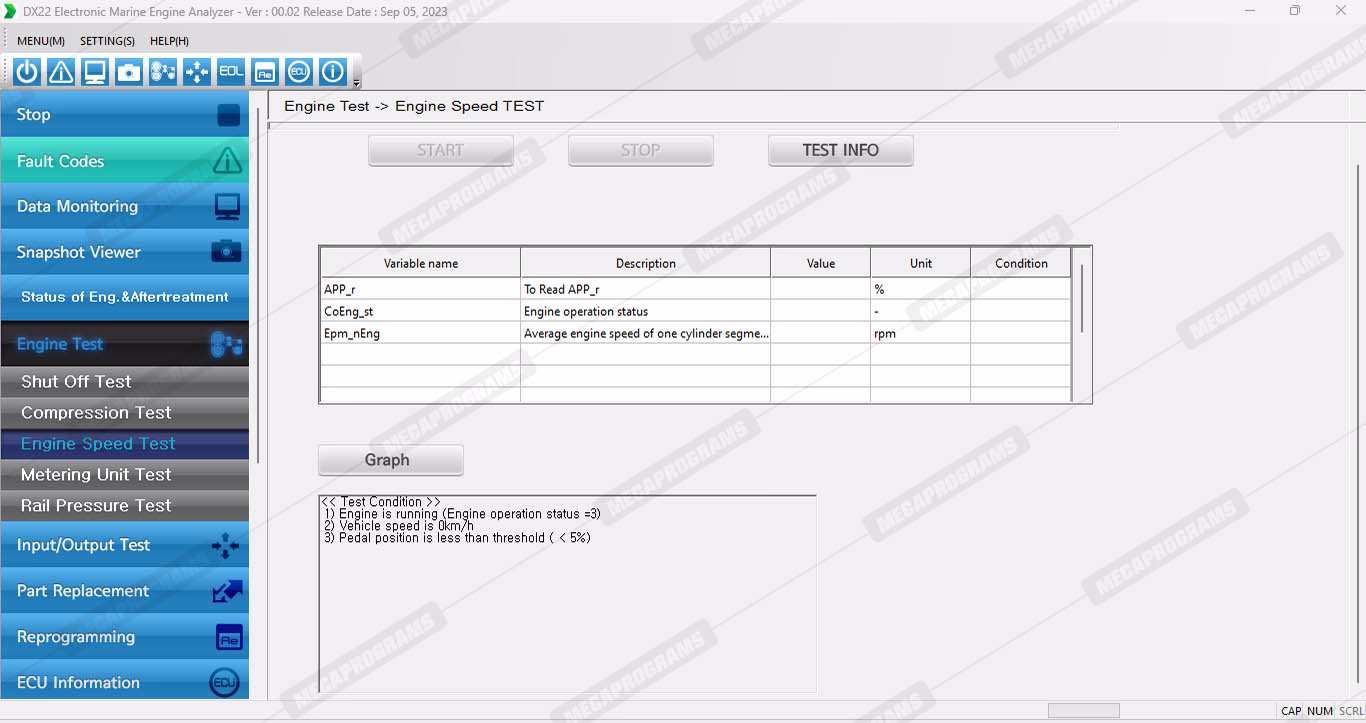Expand the toolbar overflow arrow
This screenshot has height=723, width=1366.
[357, 83]
